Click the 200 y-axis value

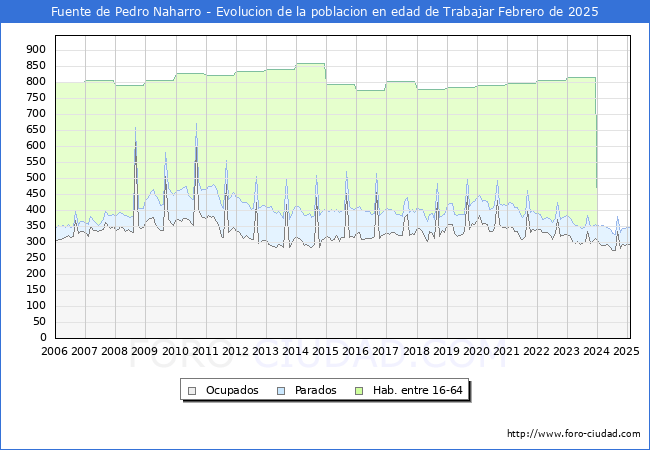(36, 273)
